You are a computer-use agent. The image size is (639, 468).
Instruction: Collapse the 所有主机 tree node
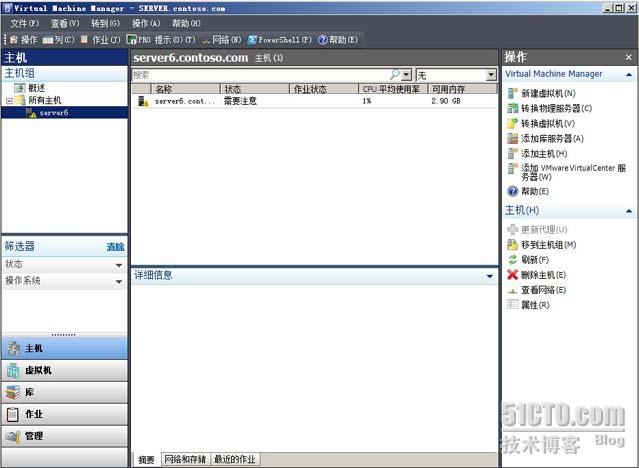(9, 100)
